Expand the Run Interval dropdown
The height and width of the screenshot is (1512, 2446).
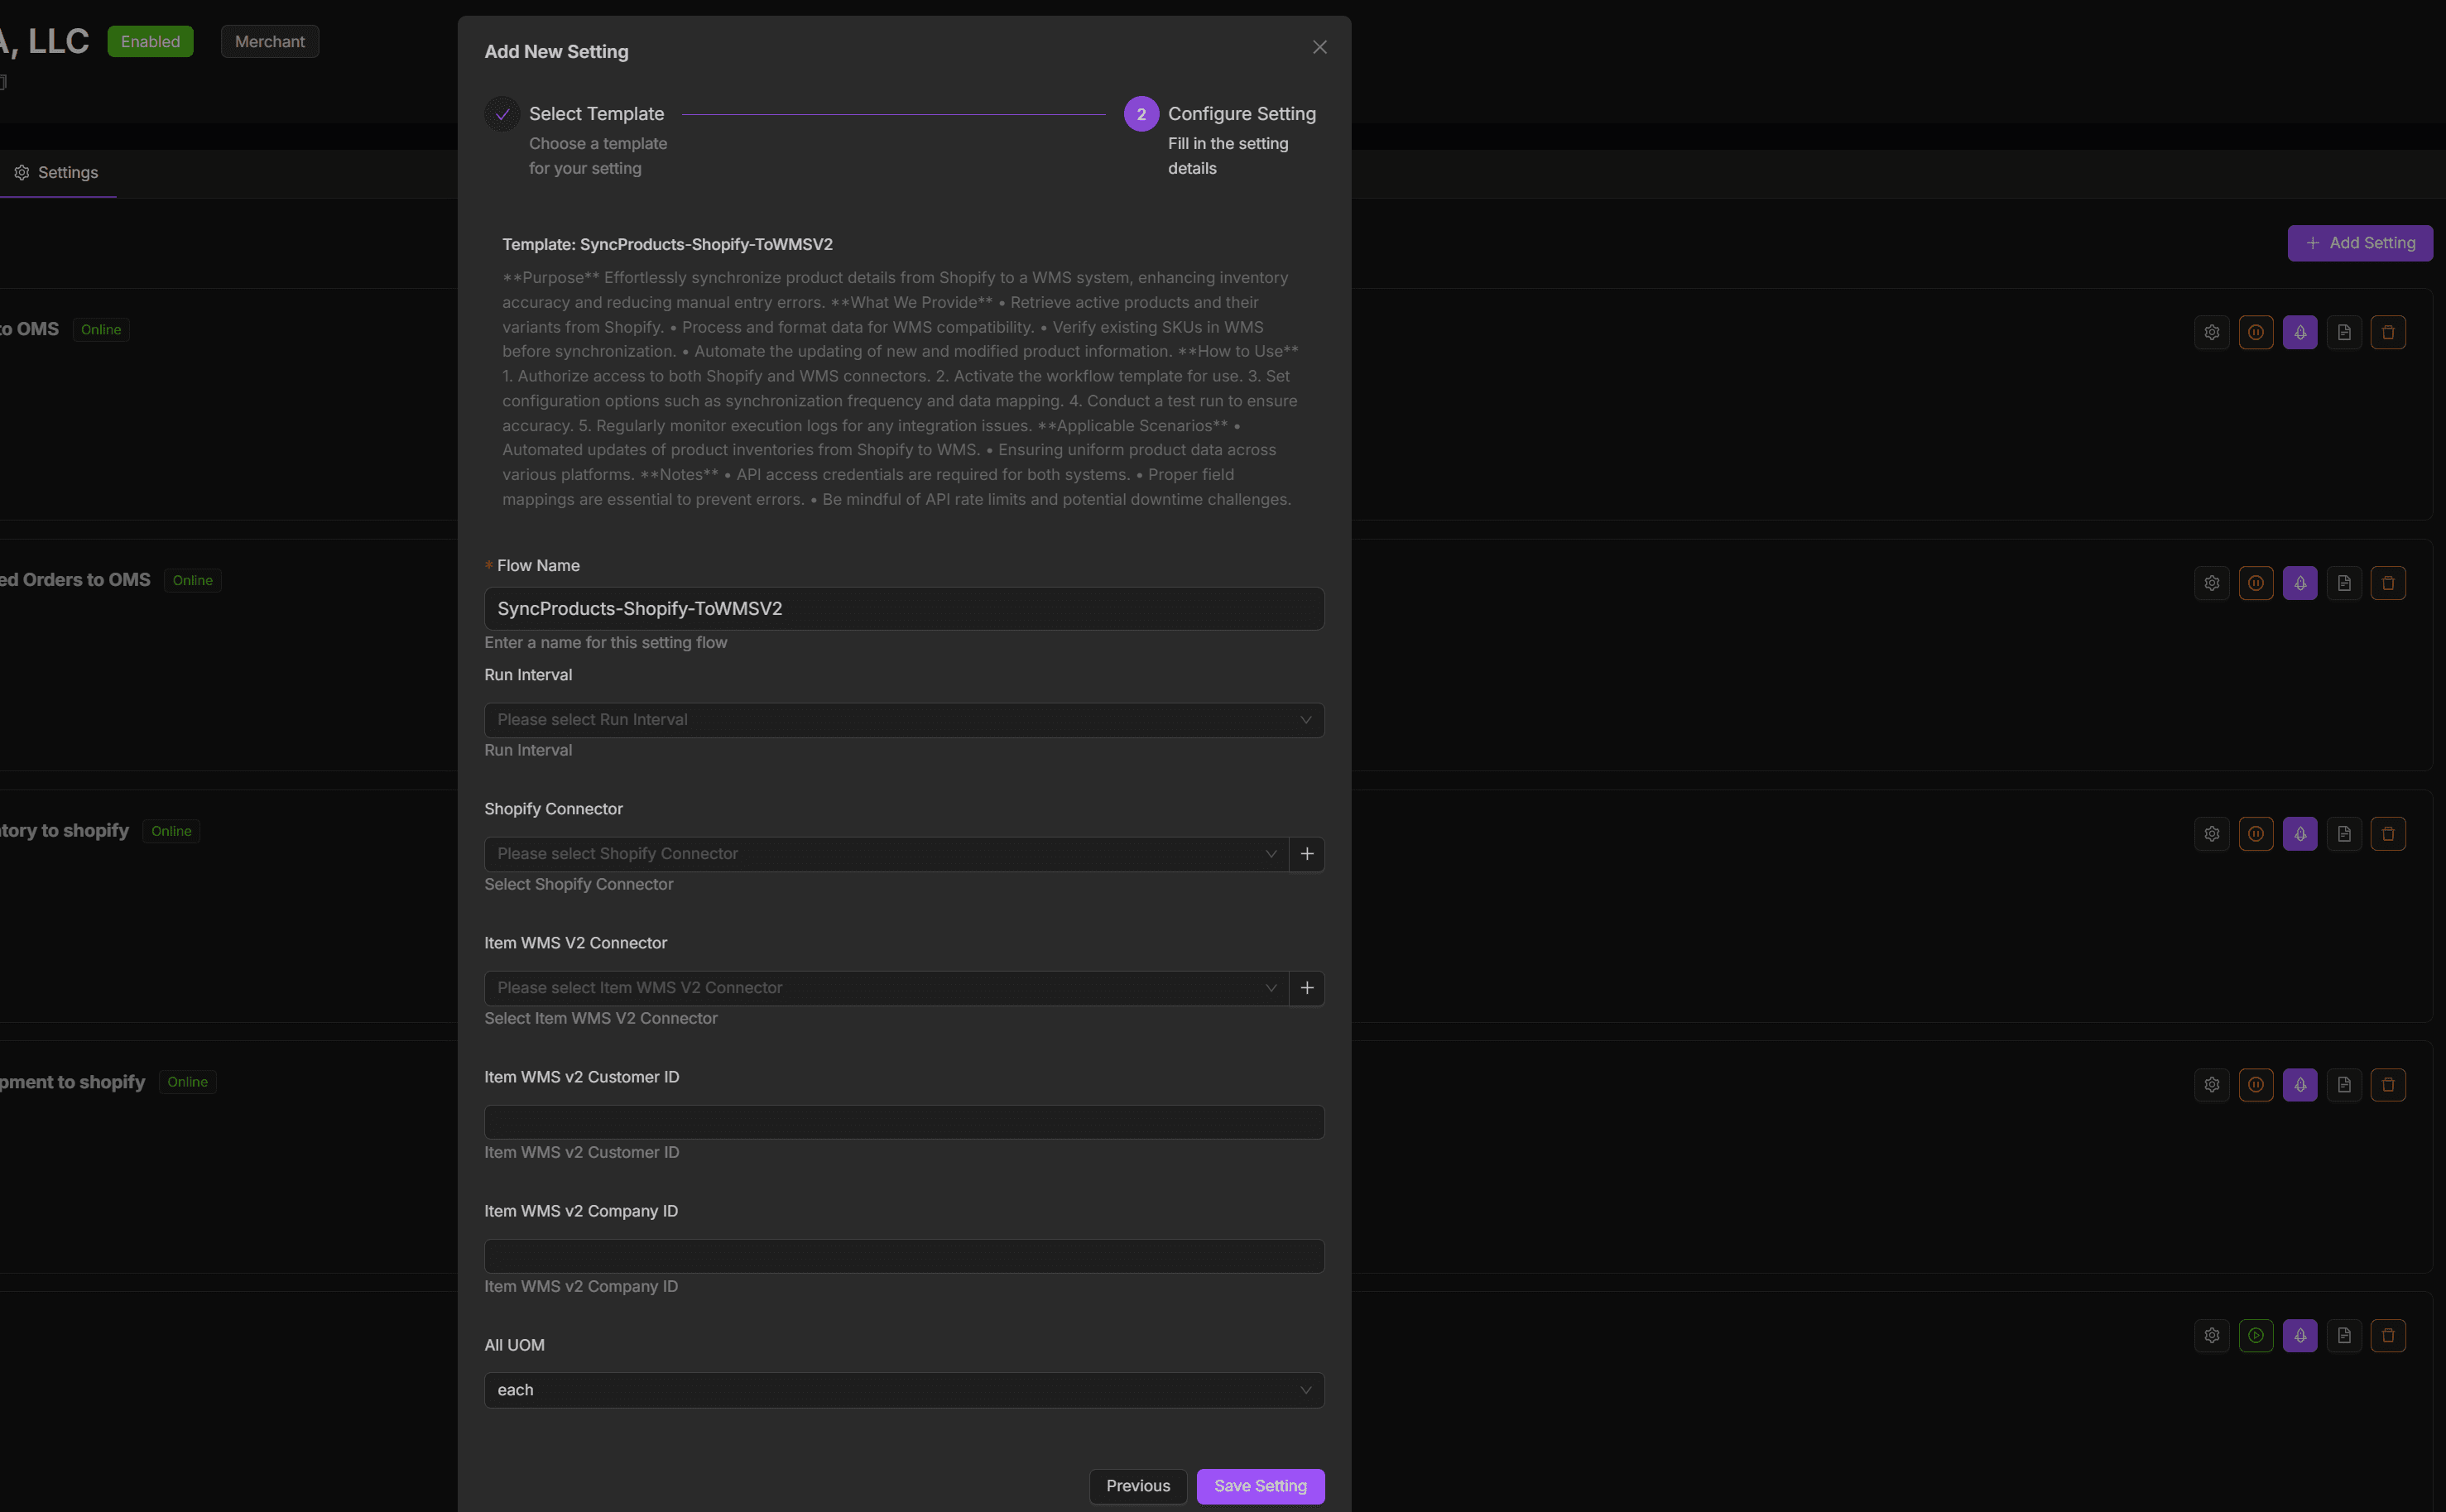tap(903, 720)
